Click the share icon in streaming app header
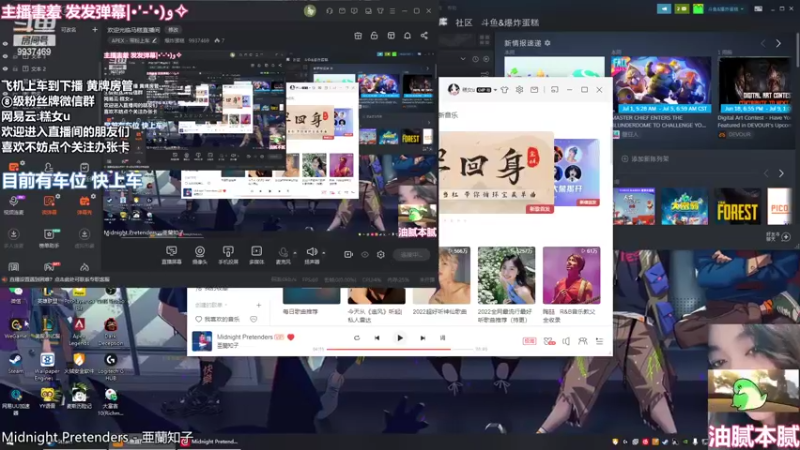This screenshot has height=450, width=800. tap(424, 36)
